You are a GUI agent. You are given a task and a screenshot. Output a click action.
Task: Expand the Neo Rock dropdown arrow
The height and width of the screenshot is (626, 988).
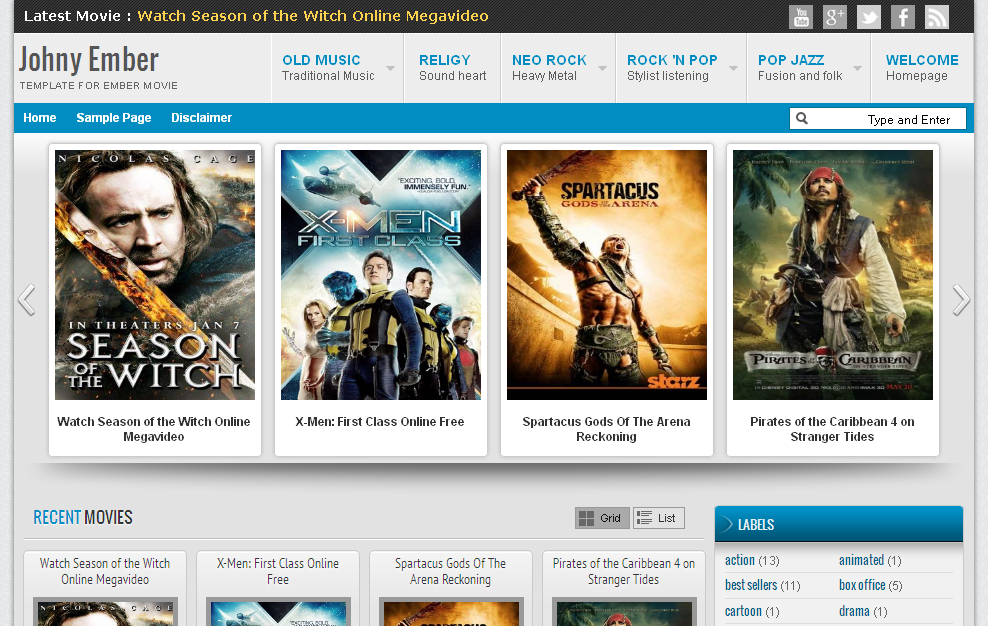pyautogui.click(x=602, y=68)
